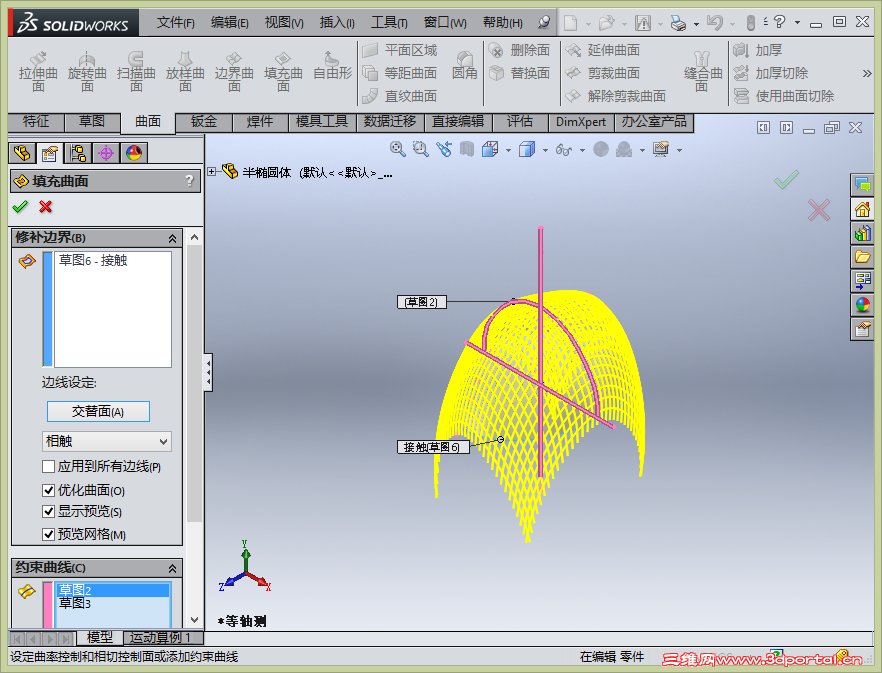Expand the command toolbar overflow chevron
This screenshot has height=673, width=882.
tap(866, 73)
